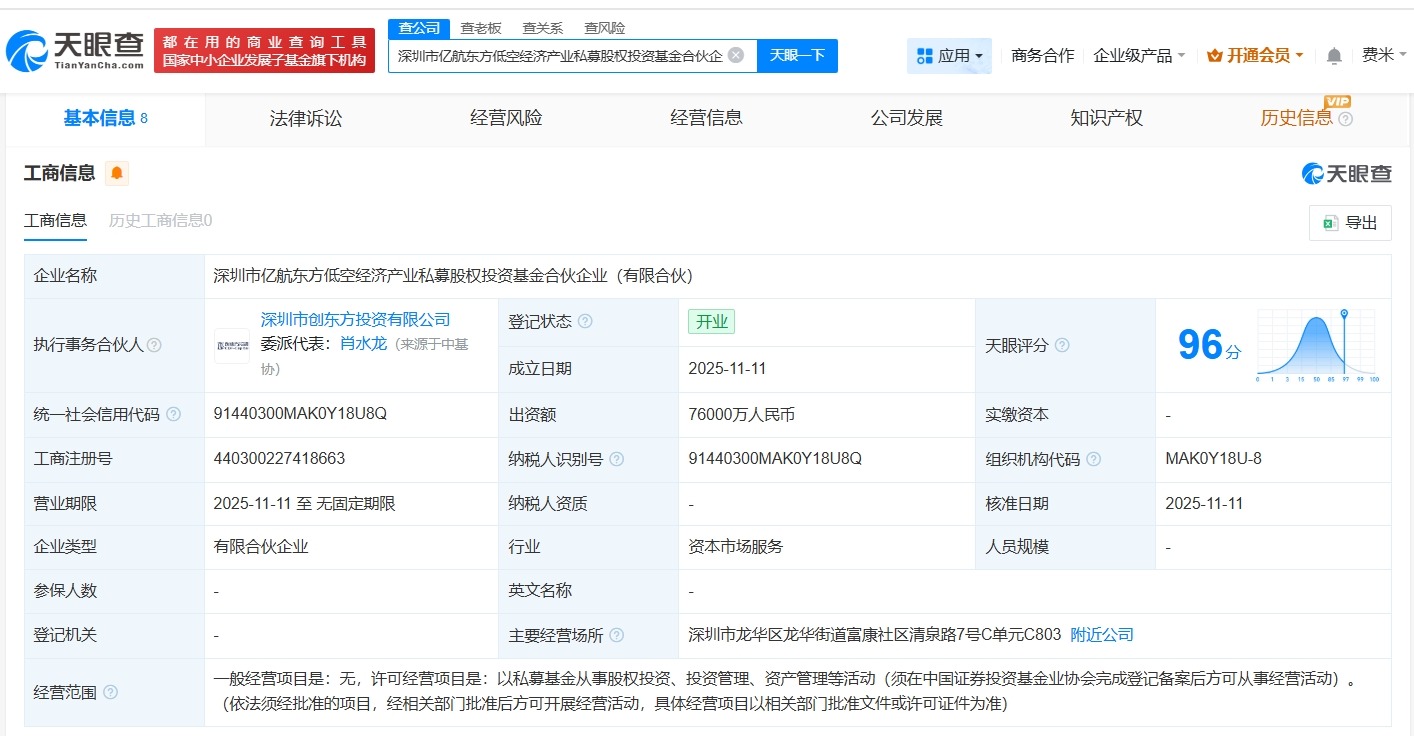Click the alert bell next to 工商信息
Screen dimensions: 1414x736
pyautogui.click(x=114, y=172)
